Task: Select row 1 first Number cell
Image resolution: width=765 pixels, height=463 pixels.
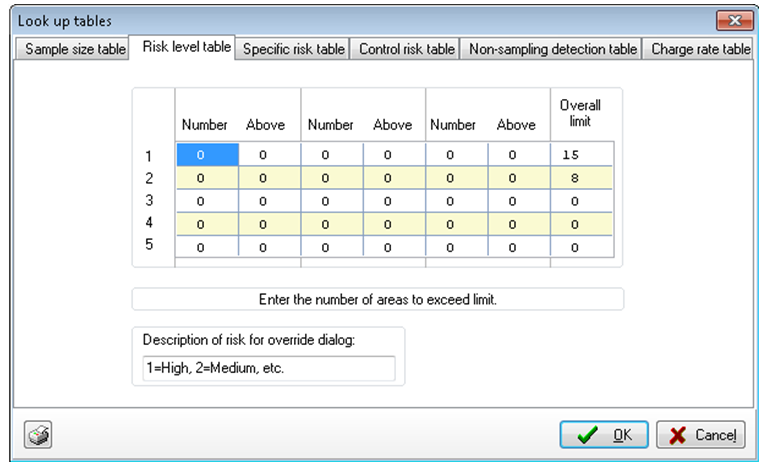Action: (207, 155)
